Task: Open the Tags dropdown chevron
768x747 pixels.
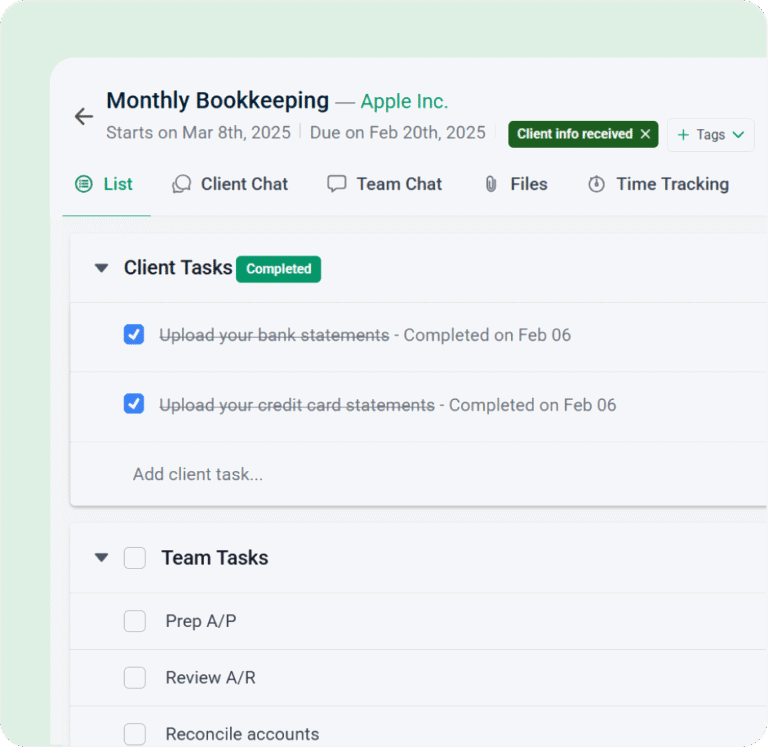Action: [738, 135]
